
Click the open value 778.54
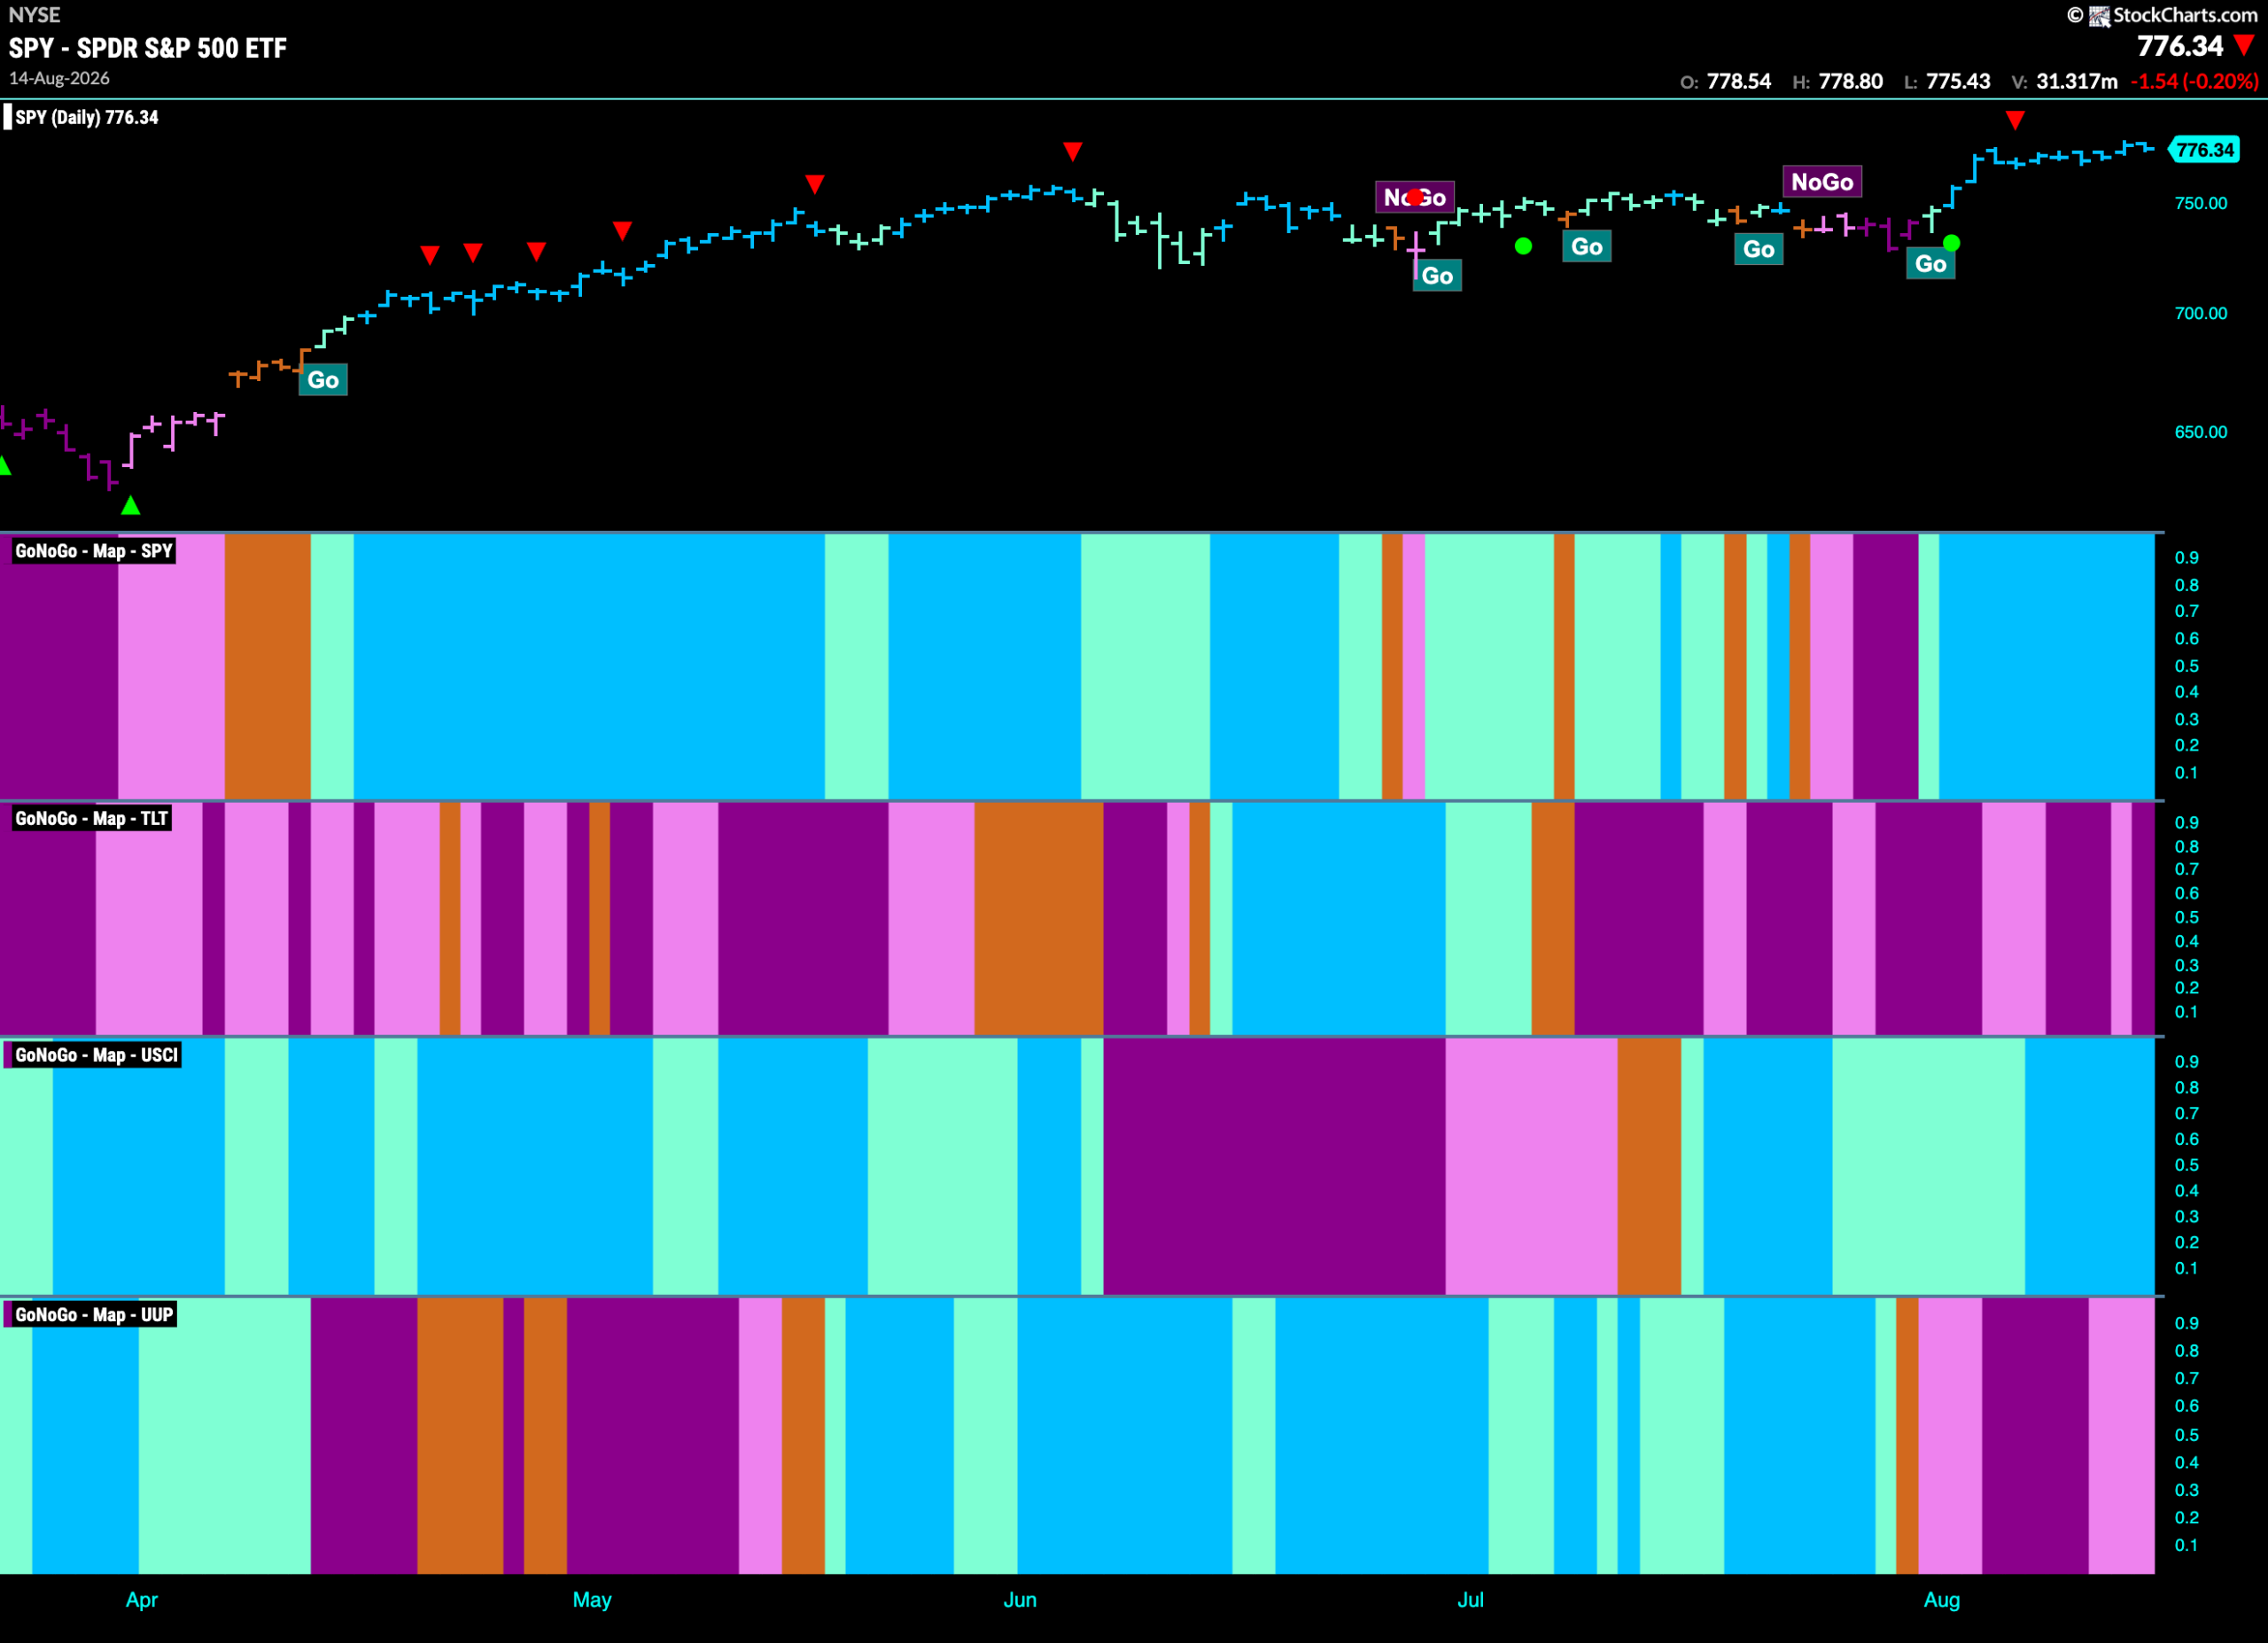(1739, 82)
